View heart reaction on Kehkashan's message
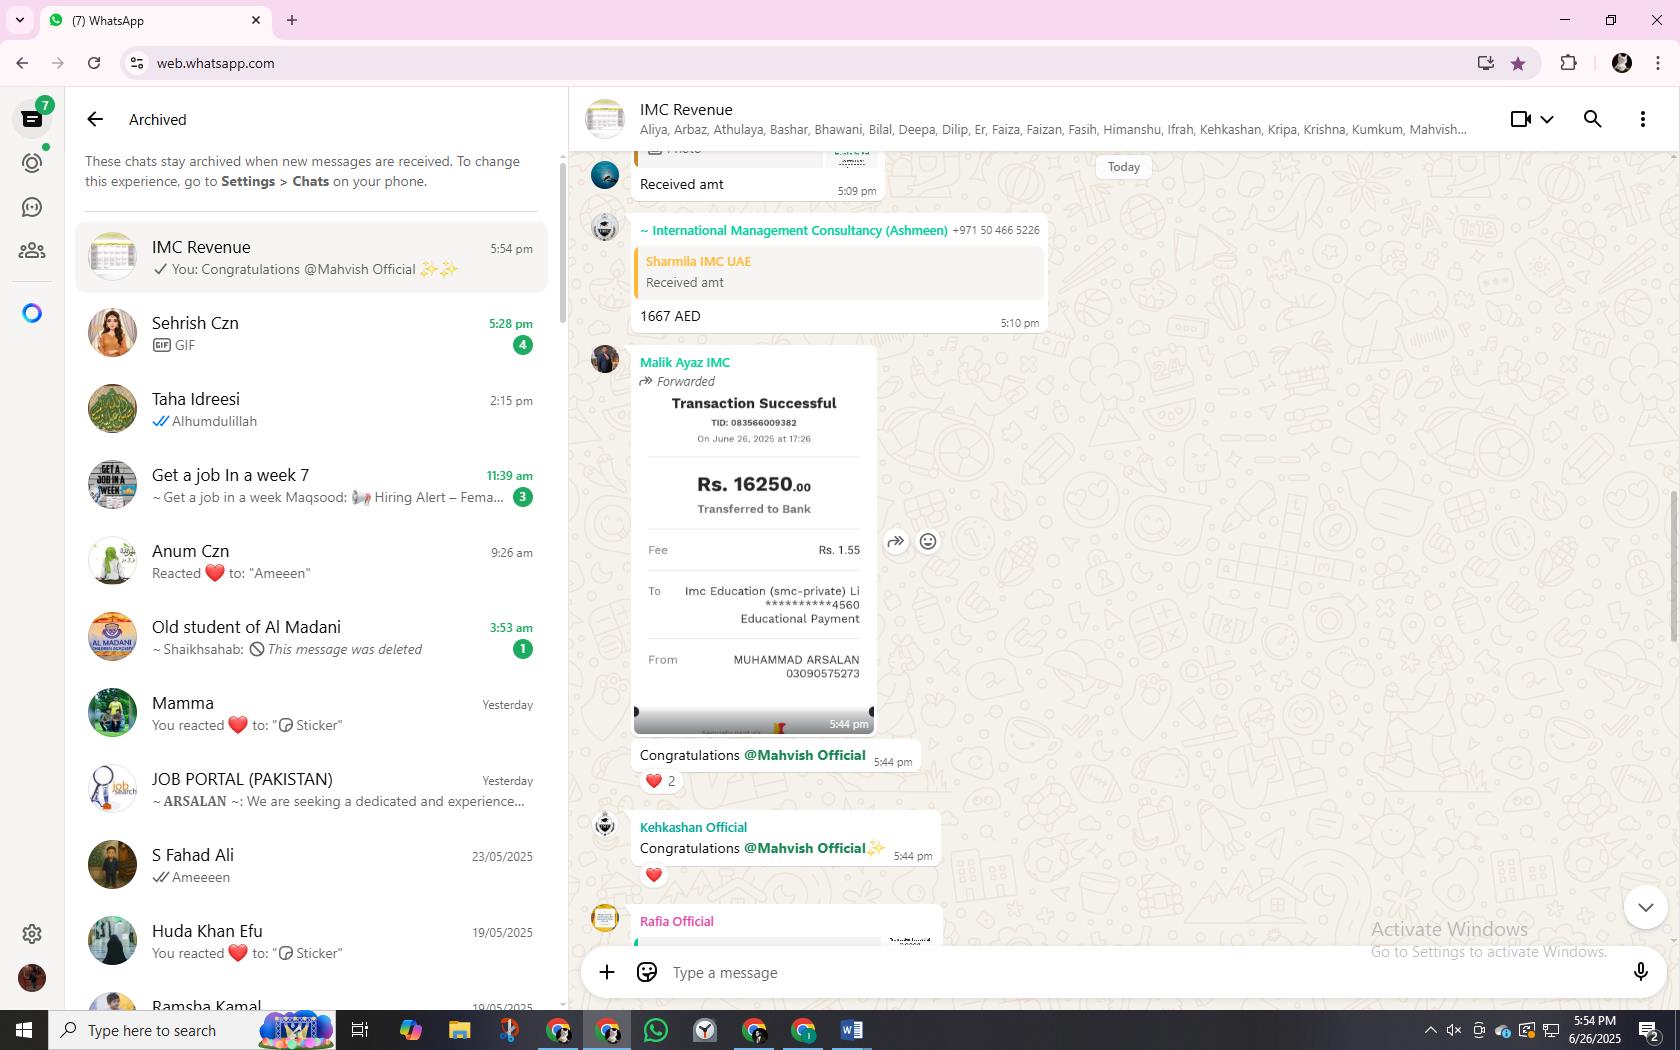The height and width of the screenshot is (1050, 1680). pyautogui.click(x=654, y=875)
